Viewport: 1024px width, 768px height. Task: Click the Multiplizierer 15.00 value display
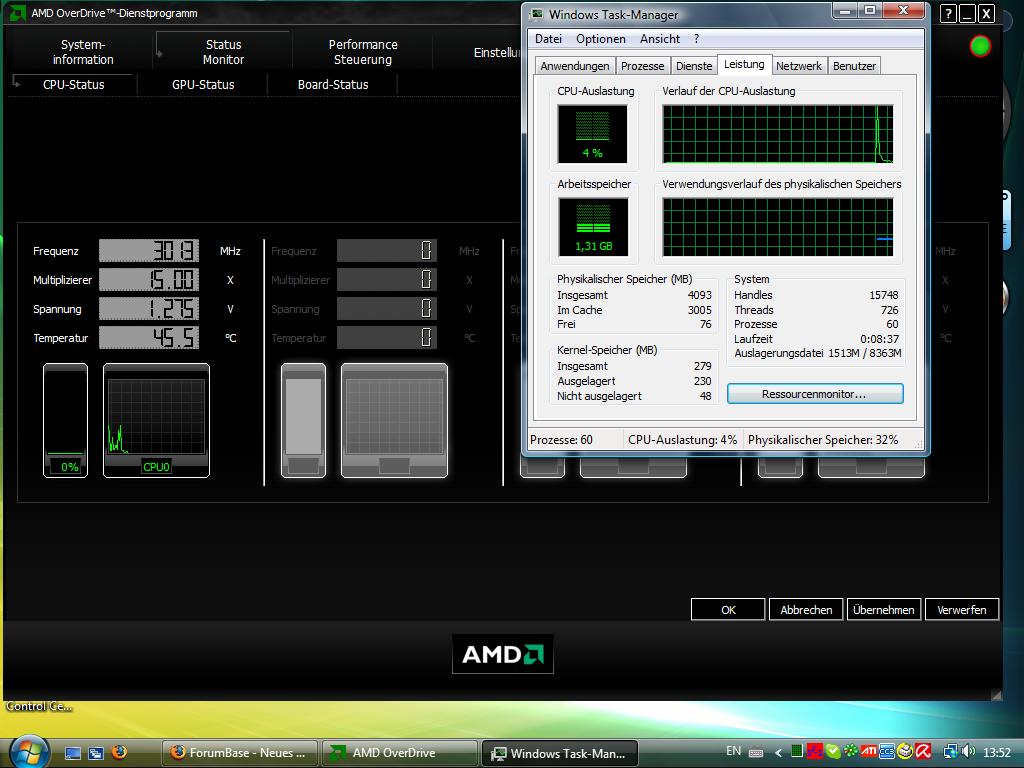[x=149, y=280]
